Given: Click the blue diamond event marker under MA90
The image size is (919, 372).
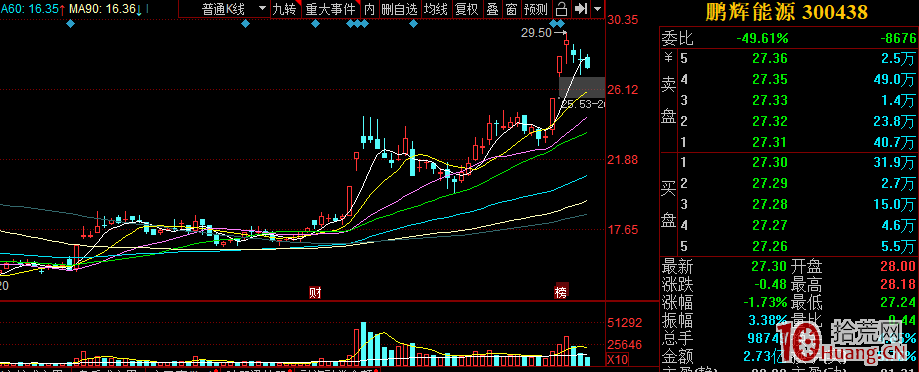Looking at the screenshot, I should tap(70, 23).
